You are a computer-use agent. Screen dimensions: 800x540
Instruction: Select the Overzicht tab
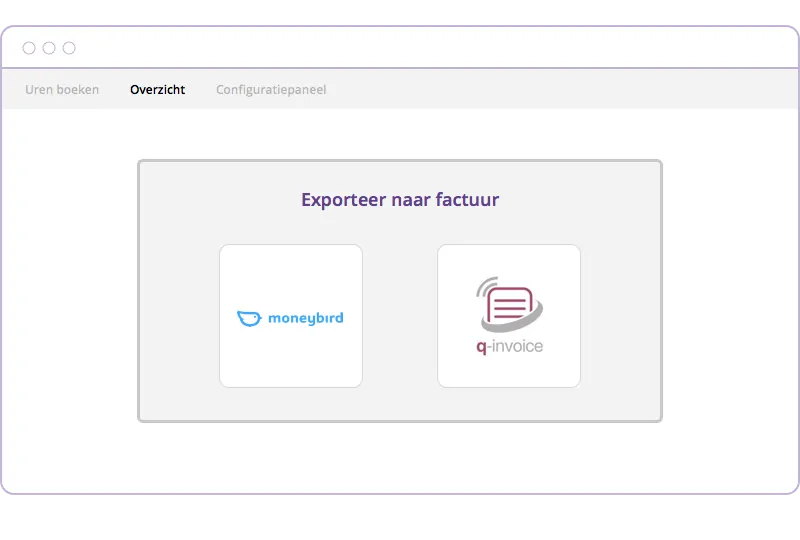point(157,90)
